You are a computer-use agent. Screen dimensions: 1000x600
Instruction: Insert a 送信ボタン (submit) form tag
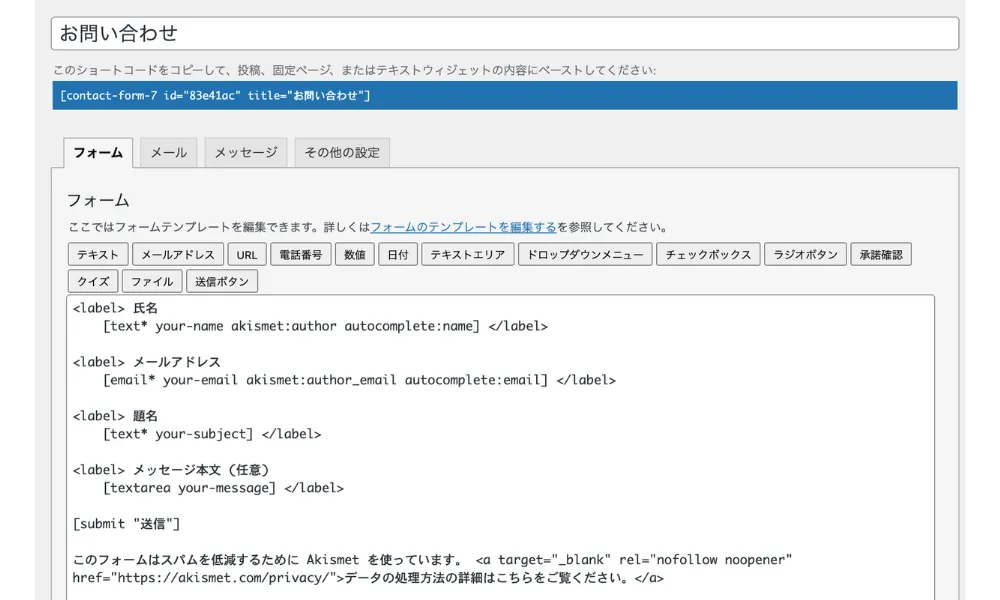tap(222, 281)
